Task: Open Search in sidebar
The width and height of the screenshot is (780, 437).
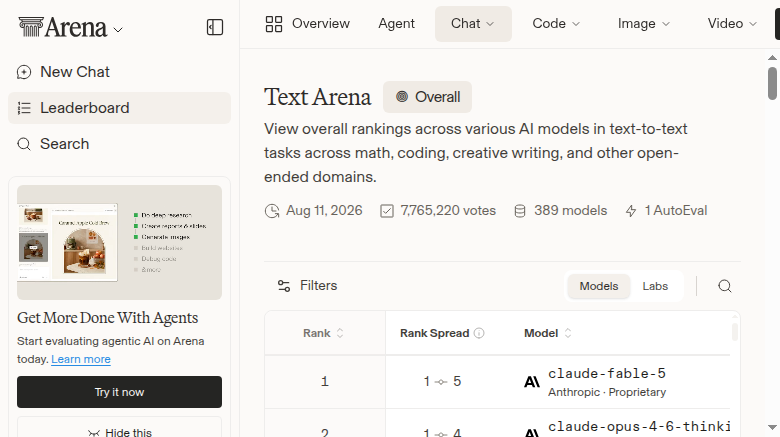Action: (x=119, y=144)
